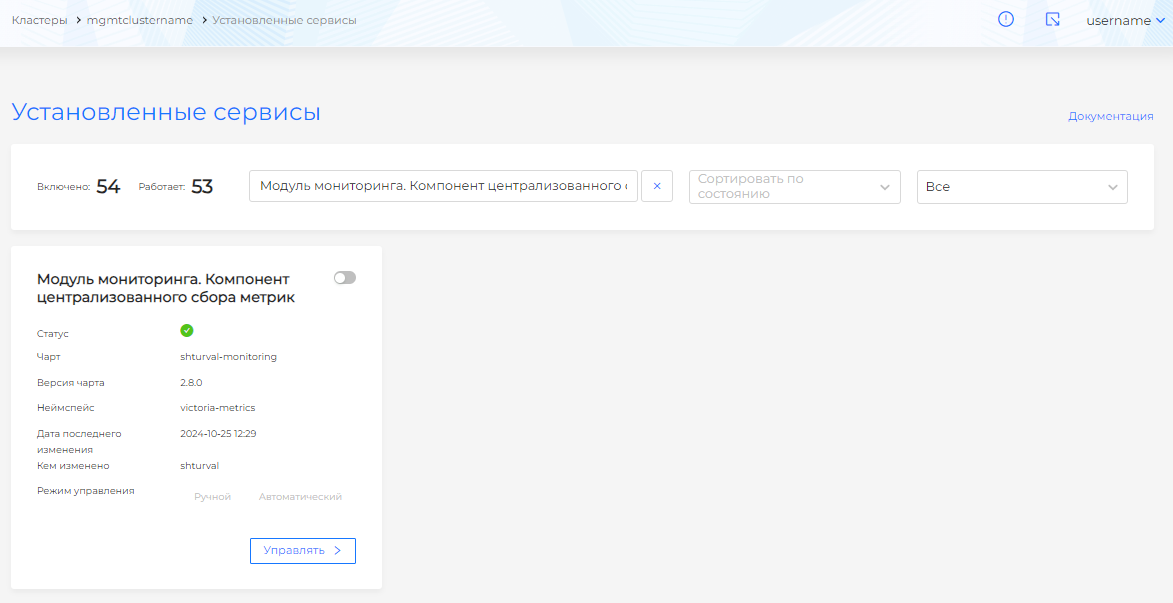Click the exclamation notification icon in header

(x=1006, y=19)
